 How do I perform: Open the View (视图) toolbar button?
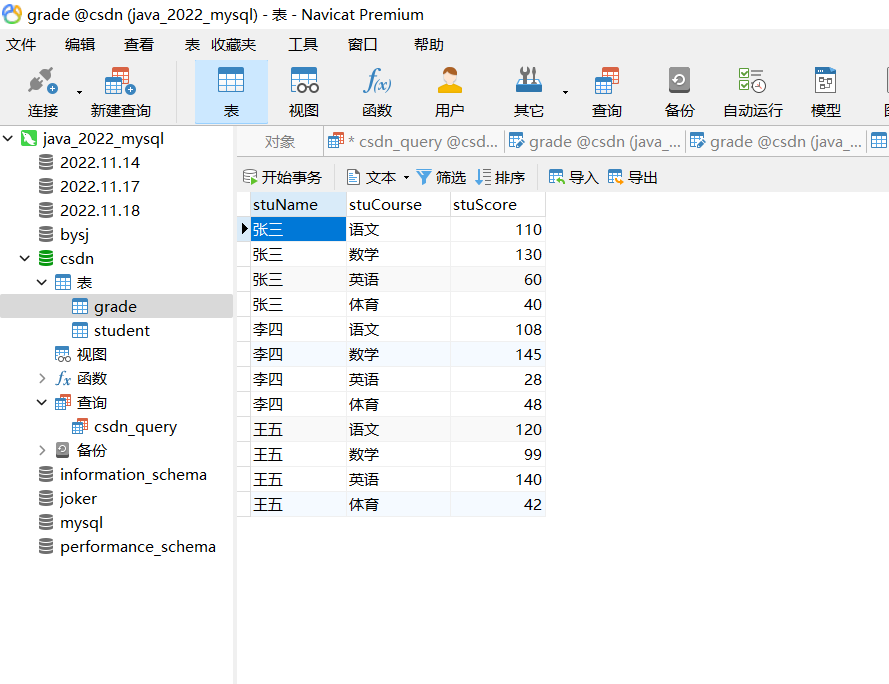(x=304, y=92)
